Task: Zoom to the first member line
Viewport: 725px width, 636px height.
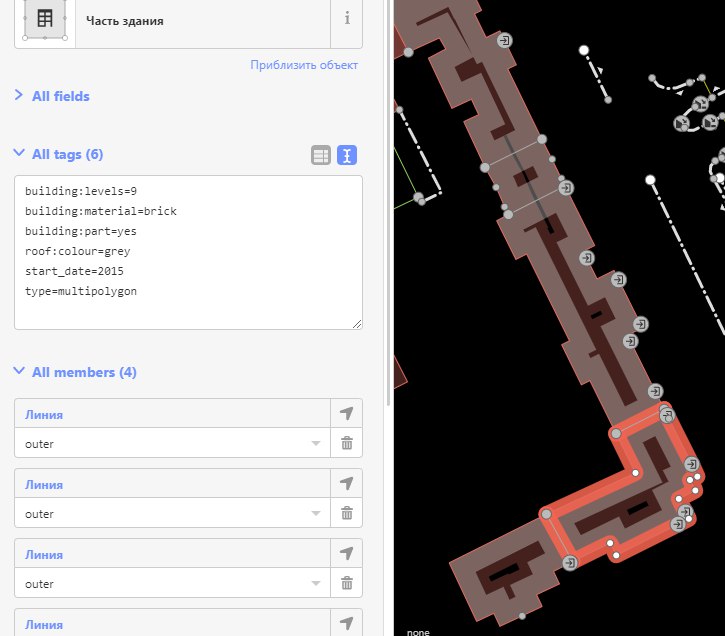Action: pos(347,413)
